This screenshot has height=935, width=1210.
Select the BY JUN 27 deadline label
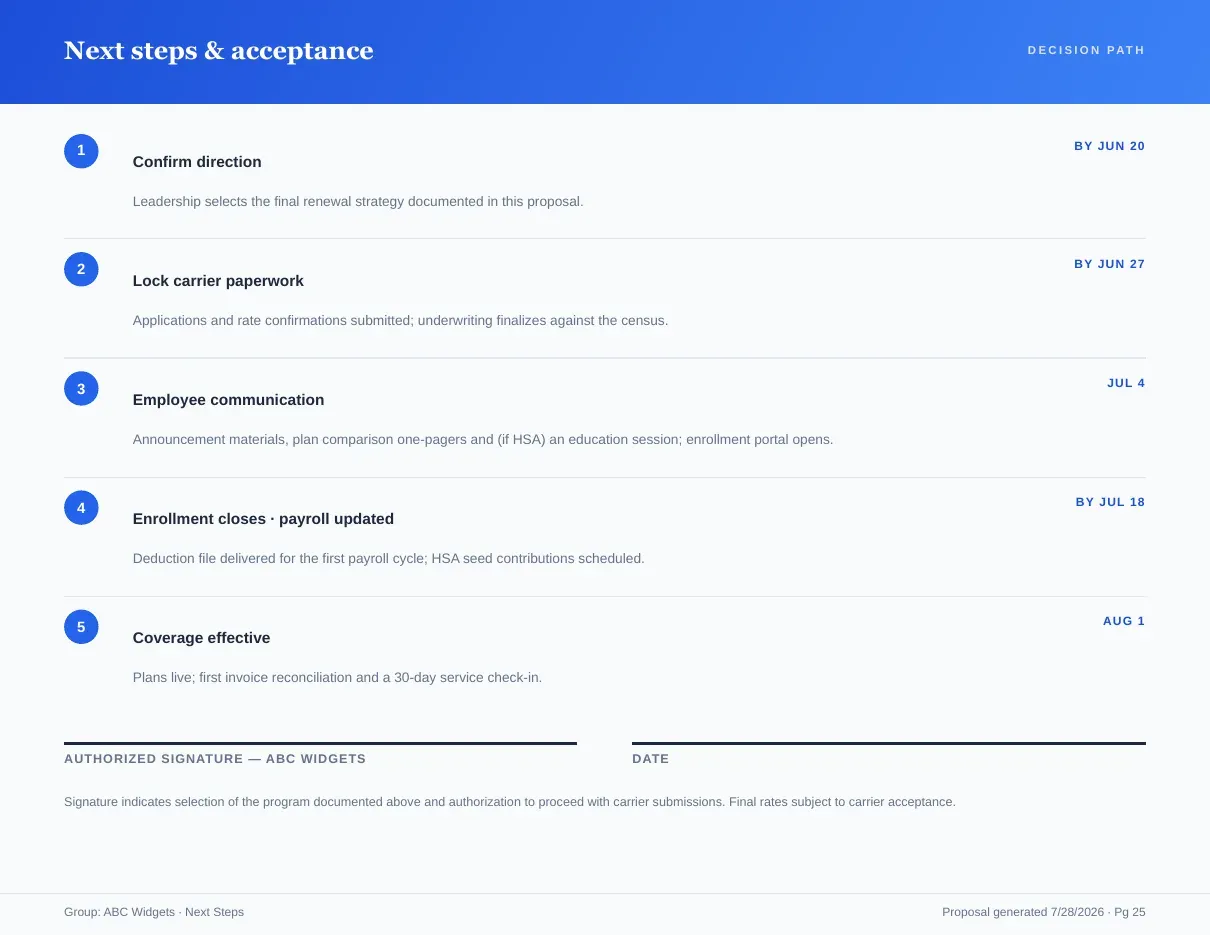tap(1109, 264)
